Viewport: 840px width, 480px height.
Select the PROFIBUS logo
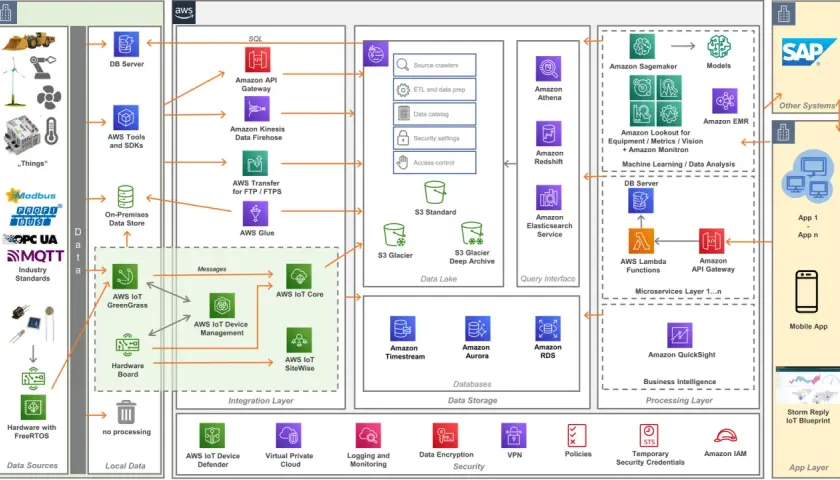(36, 215)
